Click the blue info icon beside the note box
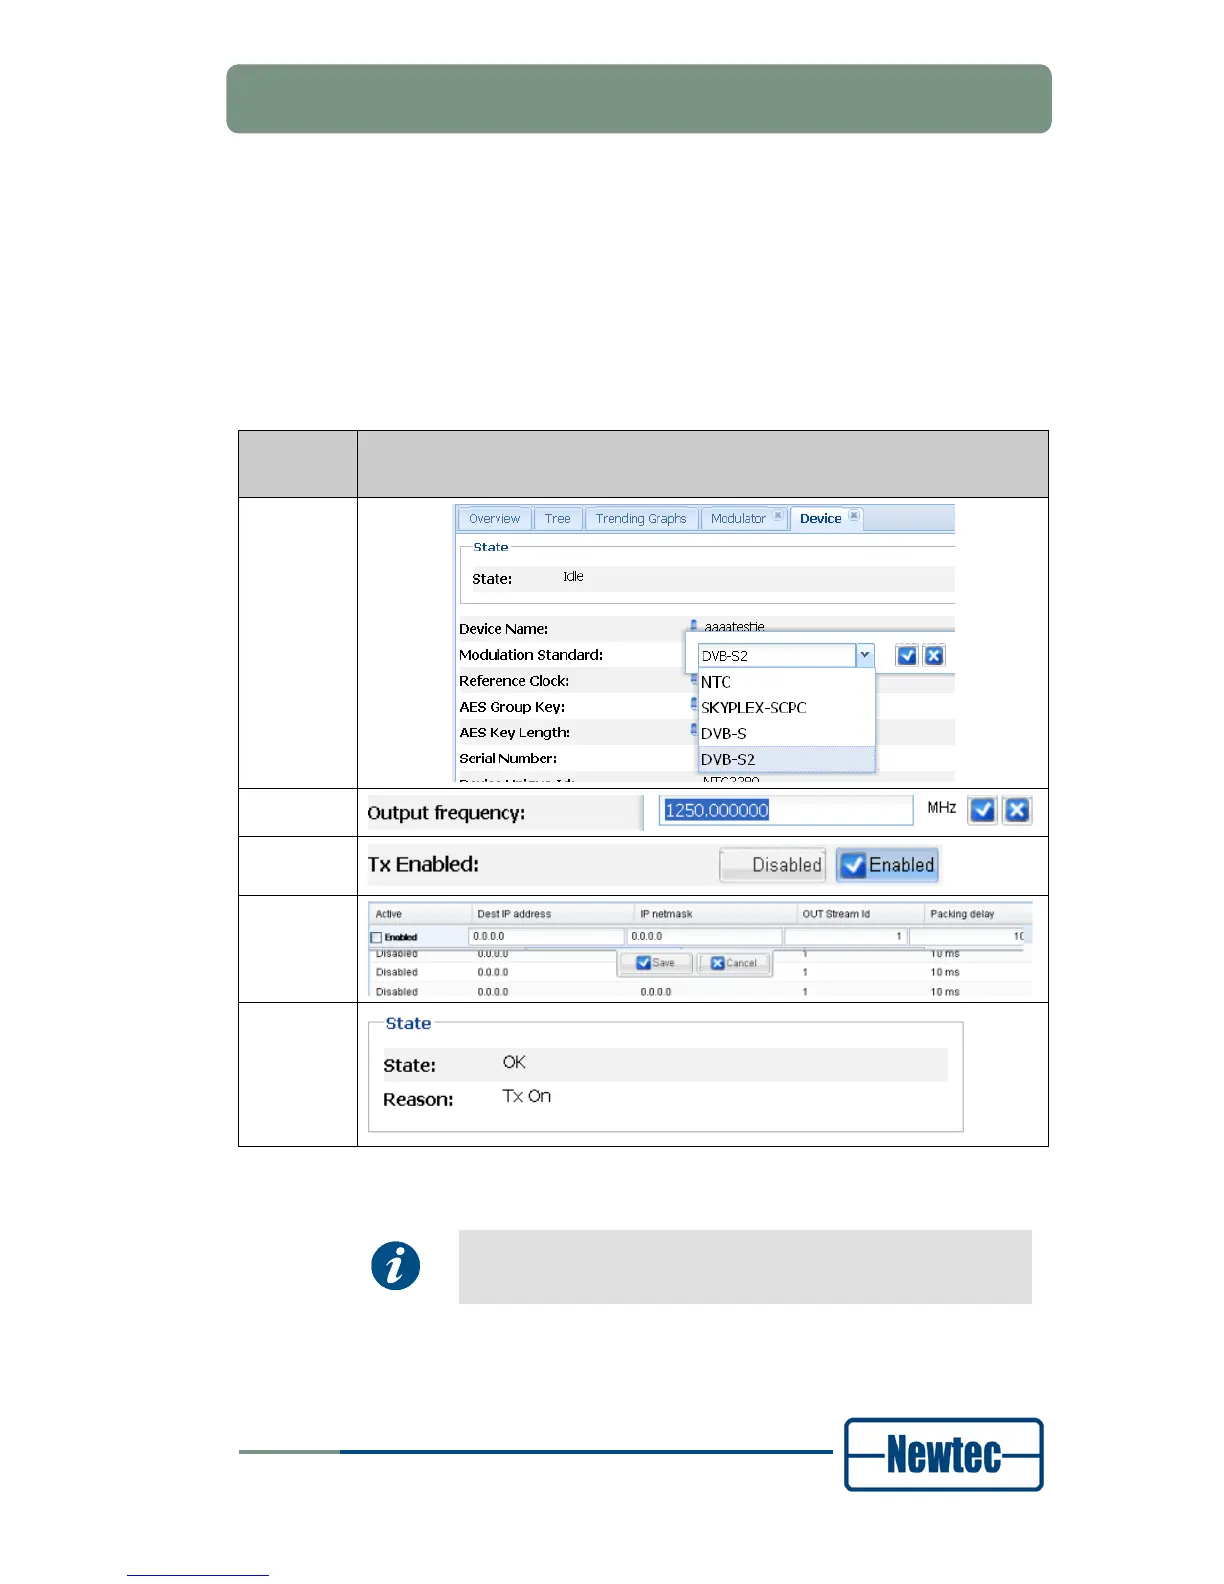The width and height of the screenshot is (1224, 1584). click(x=396, y=1266)
